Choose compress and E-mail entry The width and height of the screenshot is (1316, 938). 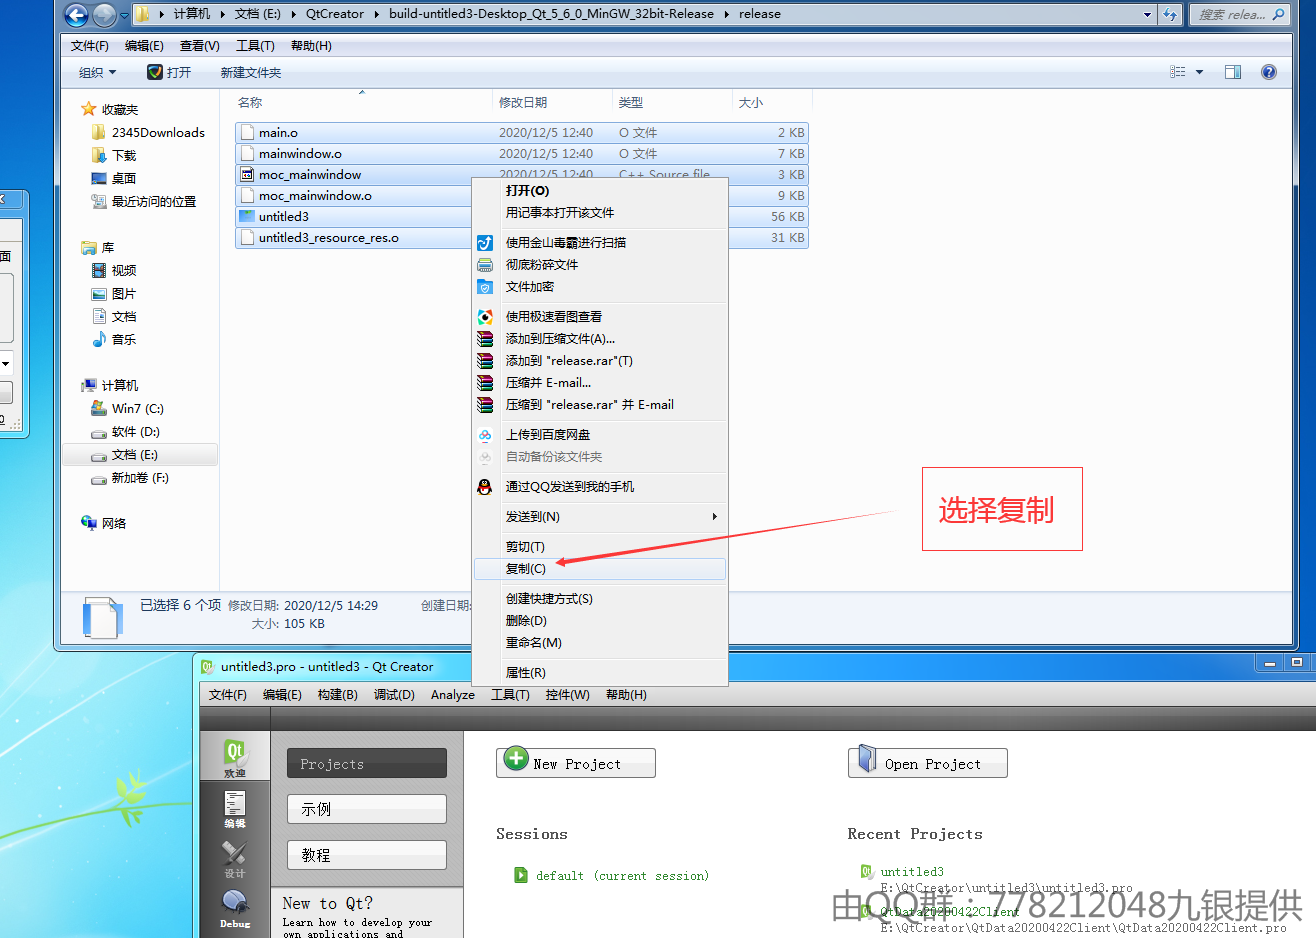[x=600, y=383]
